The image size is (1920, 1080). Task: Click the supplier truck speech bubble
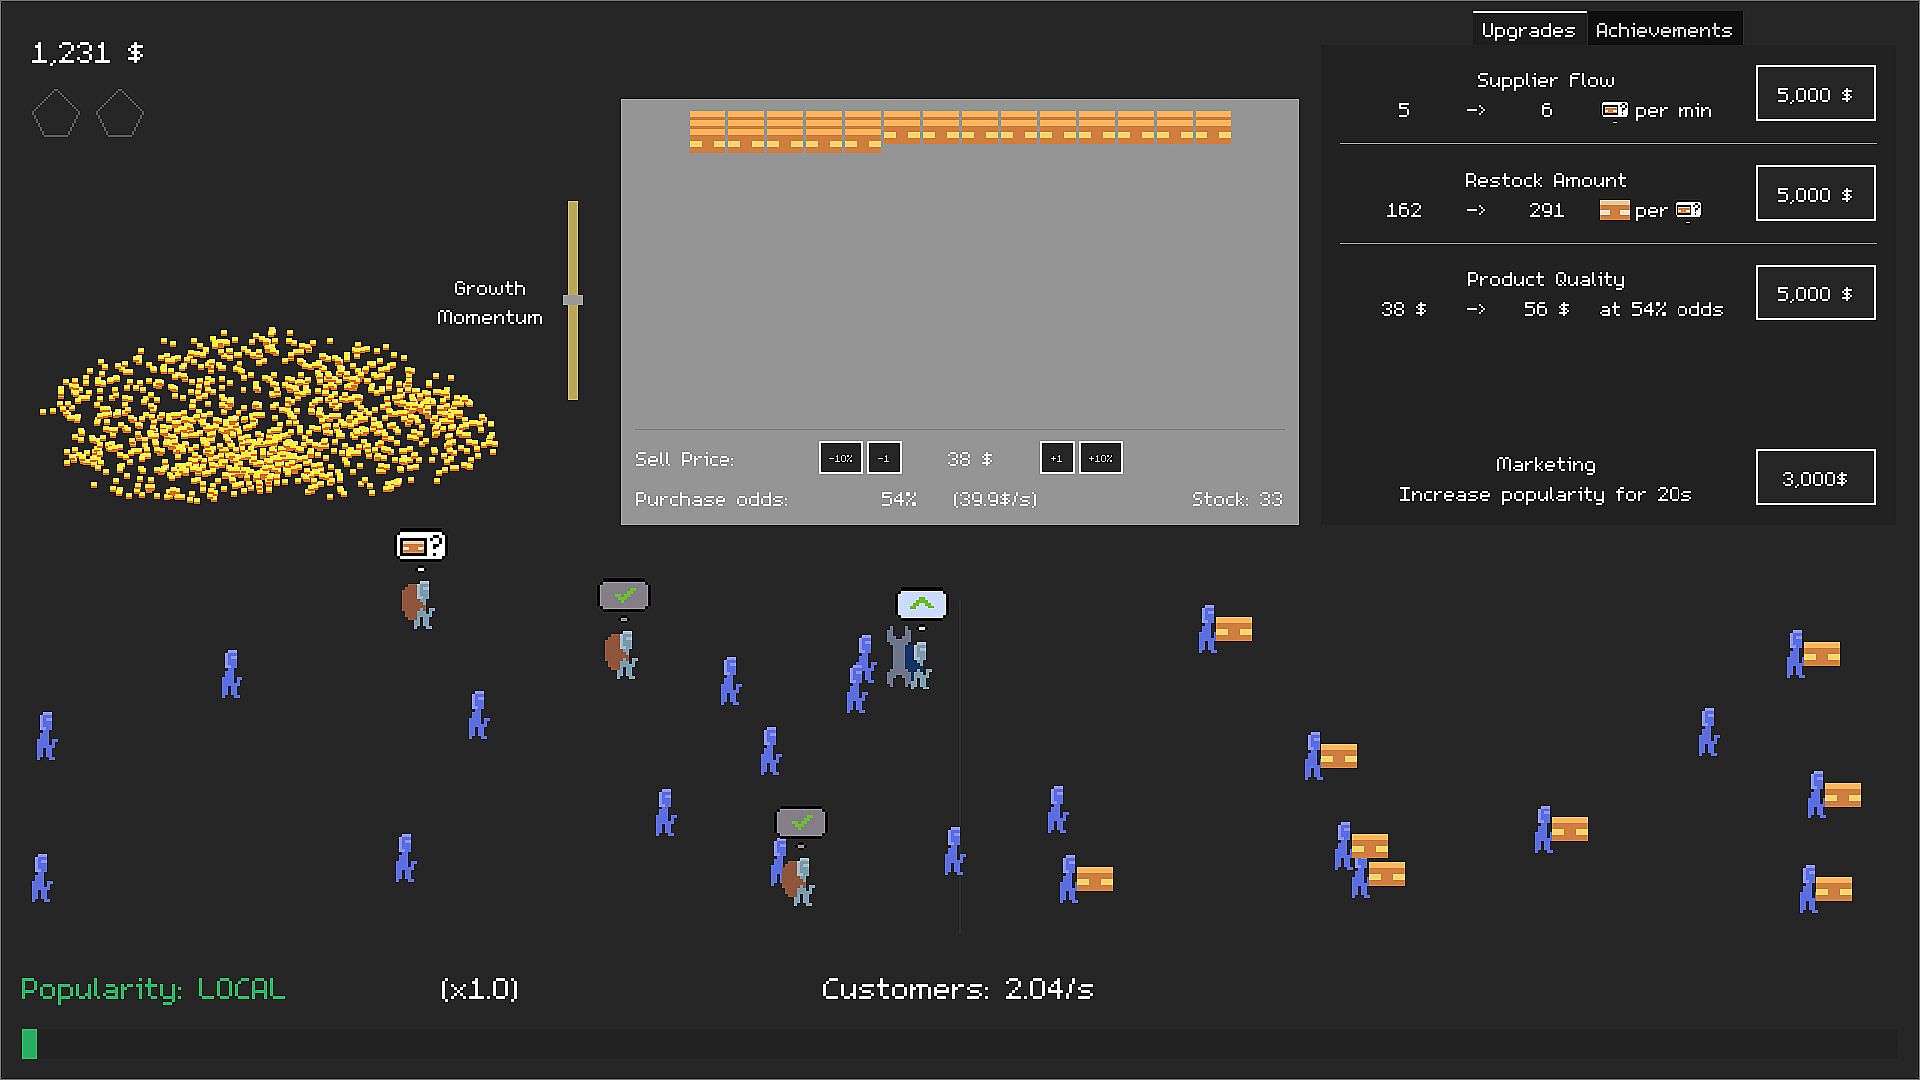(421, 546)
